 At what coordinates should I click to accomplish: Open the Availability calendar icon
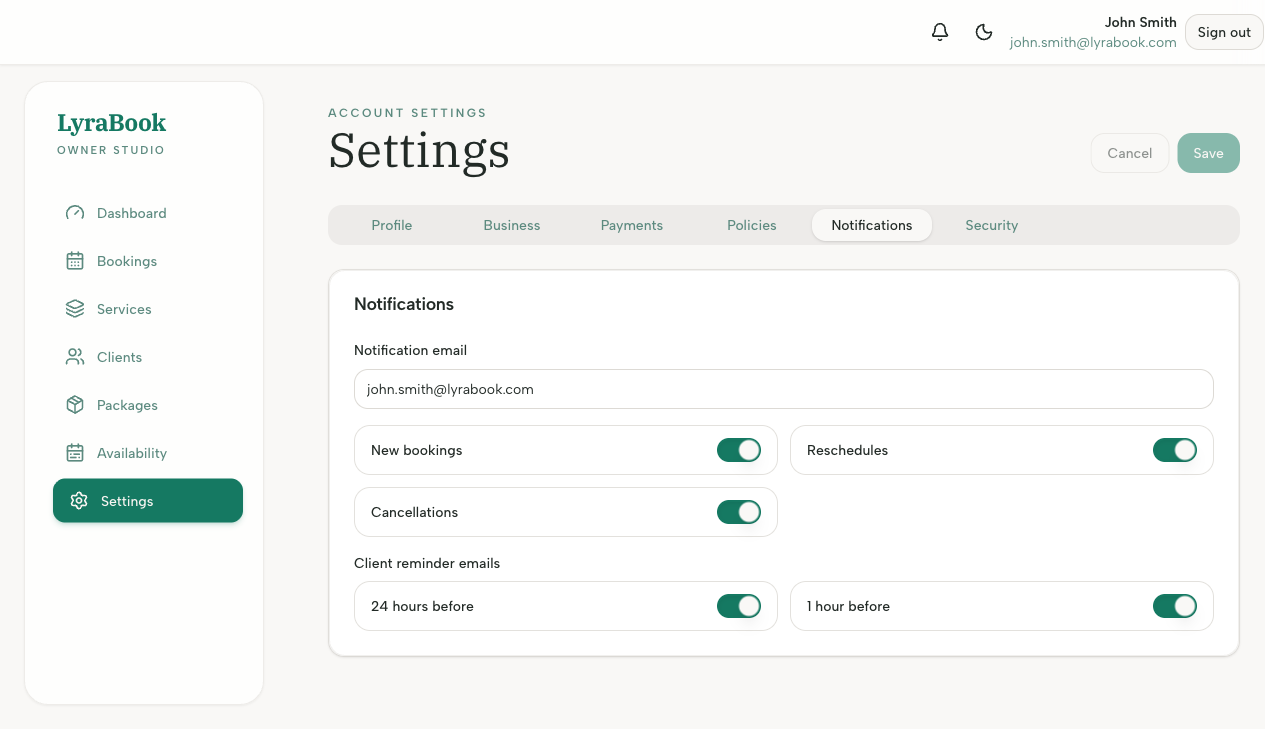pos(75,453)
